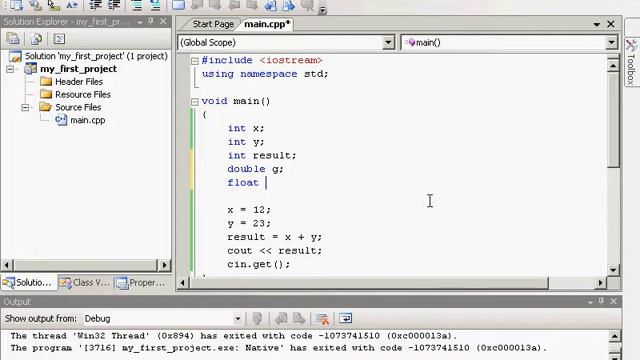Close the main.cpp document tab
Viewport: 640px width, 360px height.
pyautogui.click(x=611, y=24)
